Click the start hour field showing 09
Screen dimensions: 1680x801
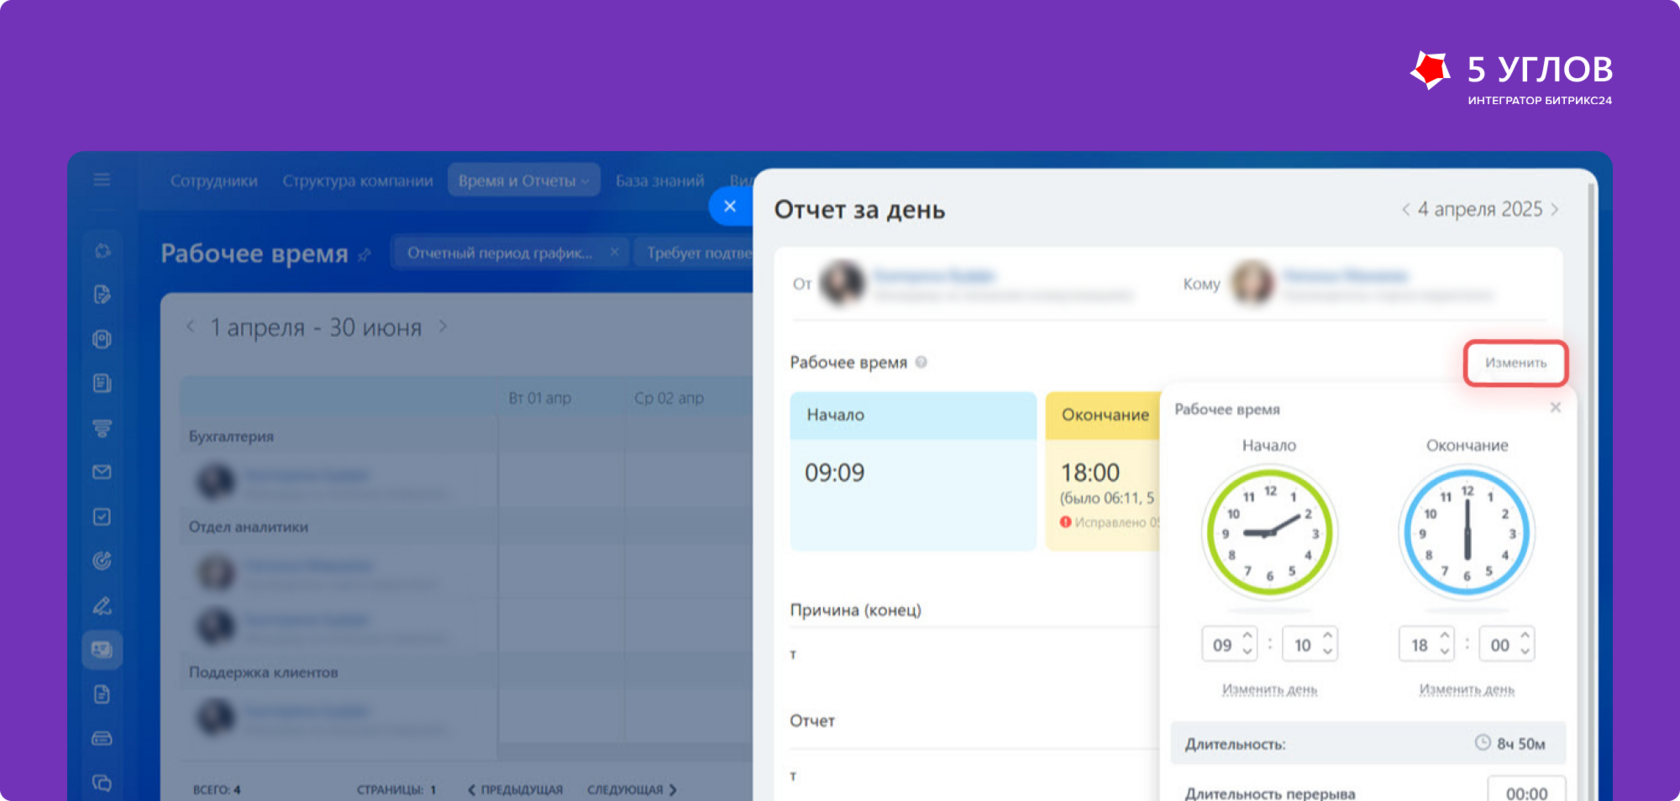[x=1229, y=645]
